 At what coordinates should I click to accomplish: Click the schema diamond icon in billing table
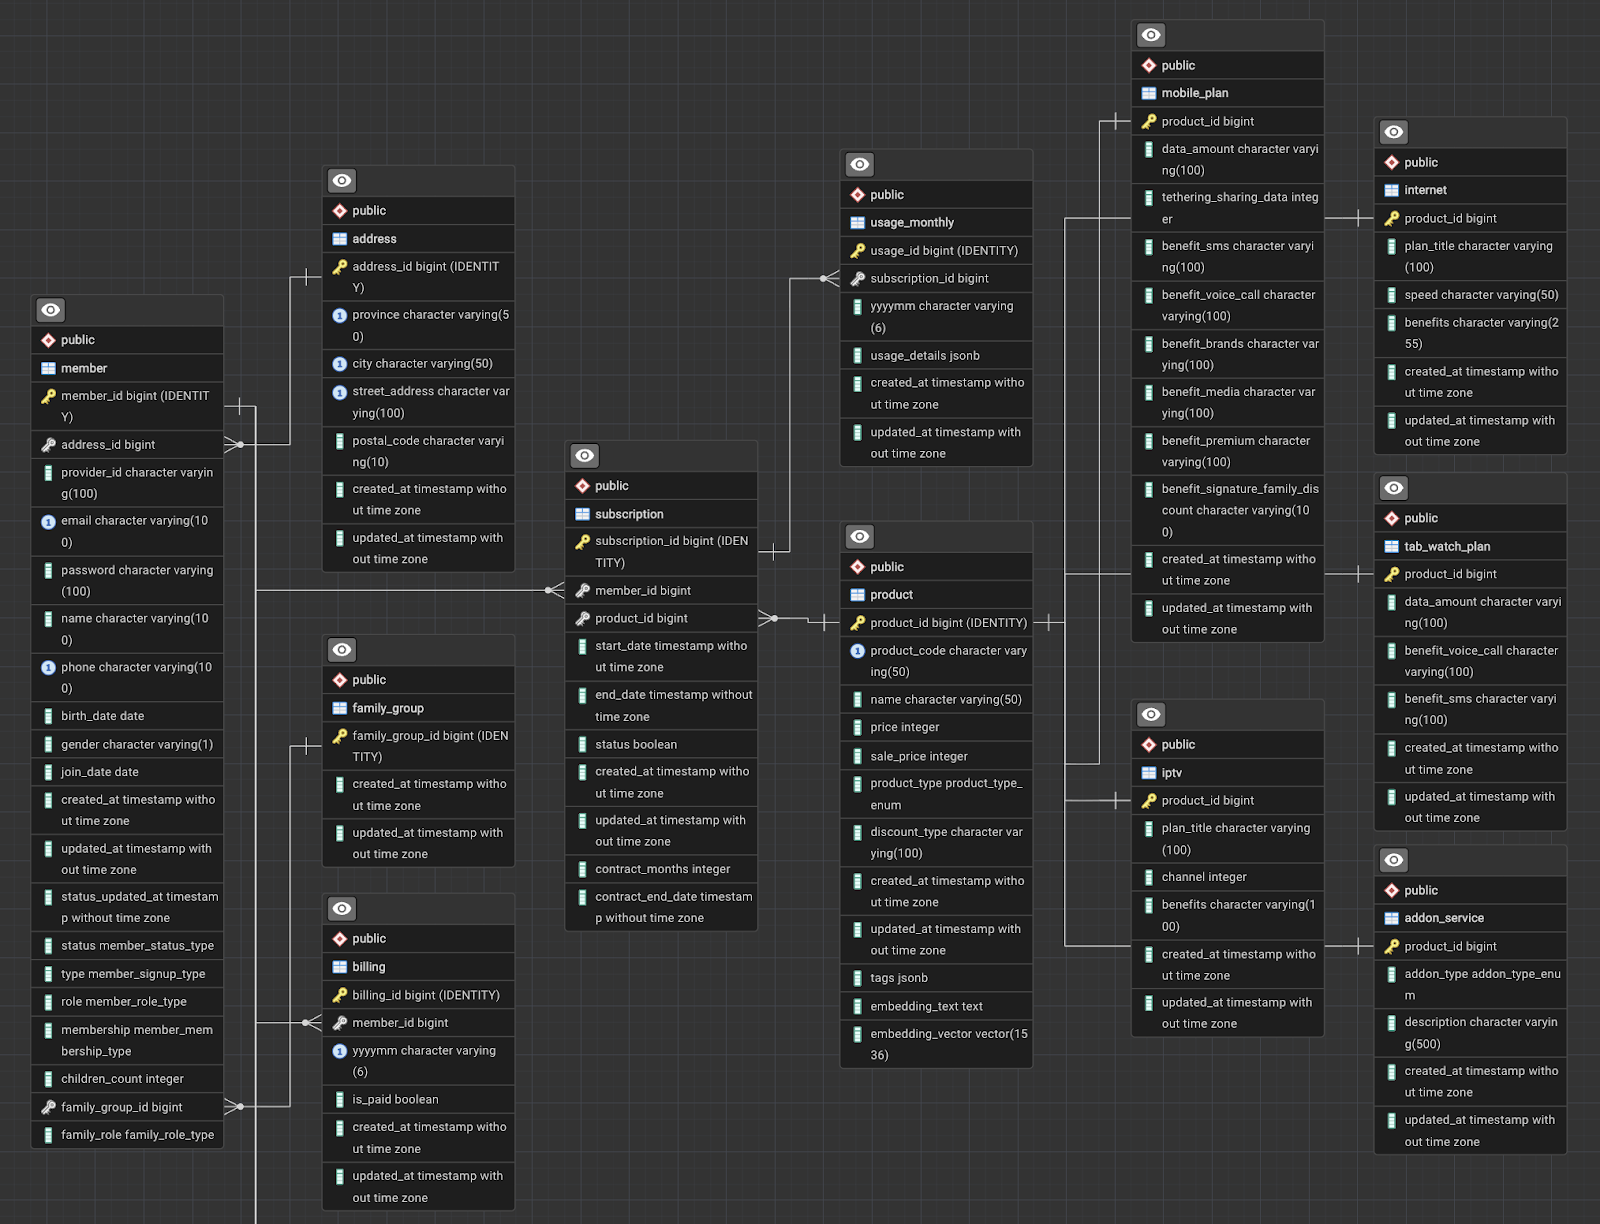[x=340, y=939]
